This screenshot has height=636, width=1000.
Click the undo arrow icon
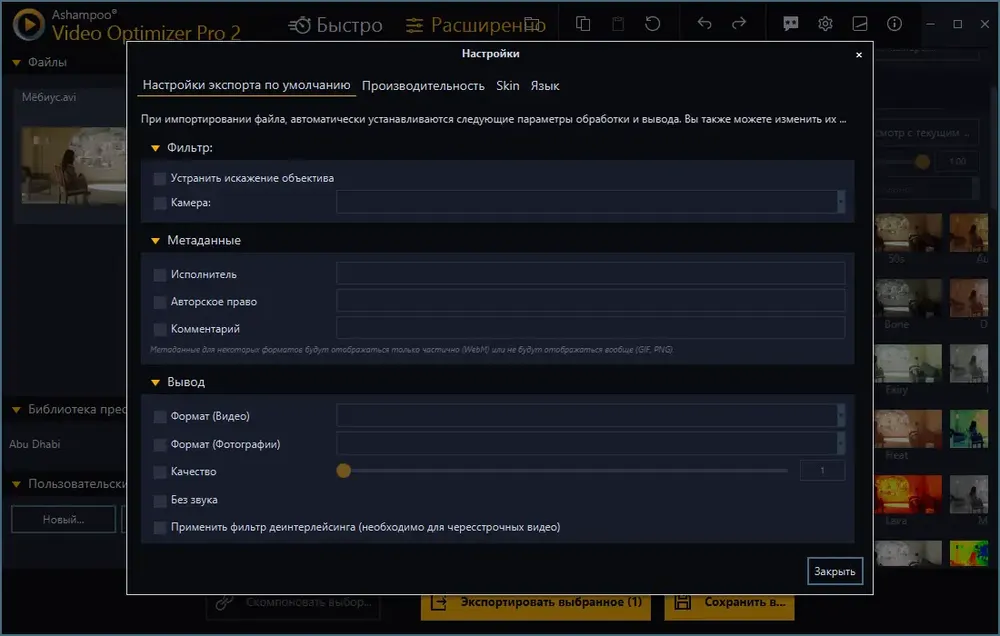pos(705,24)
